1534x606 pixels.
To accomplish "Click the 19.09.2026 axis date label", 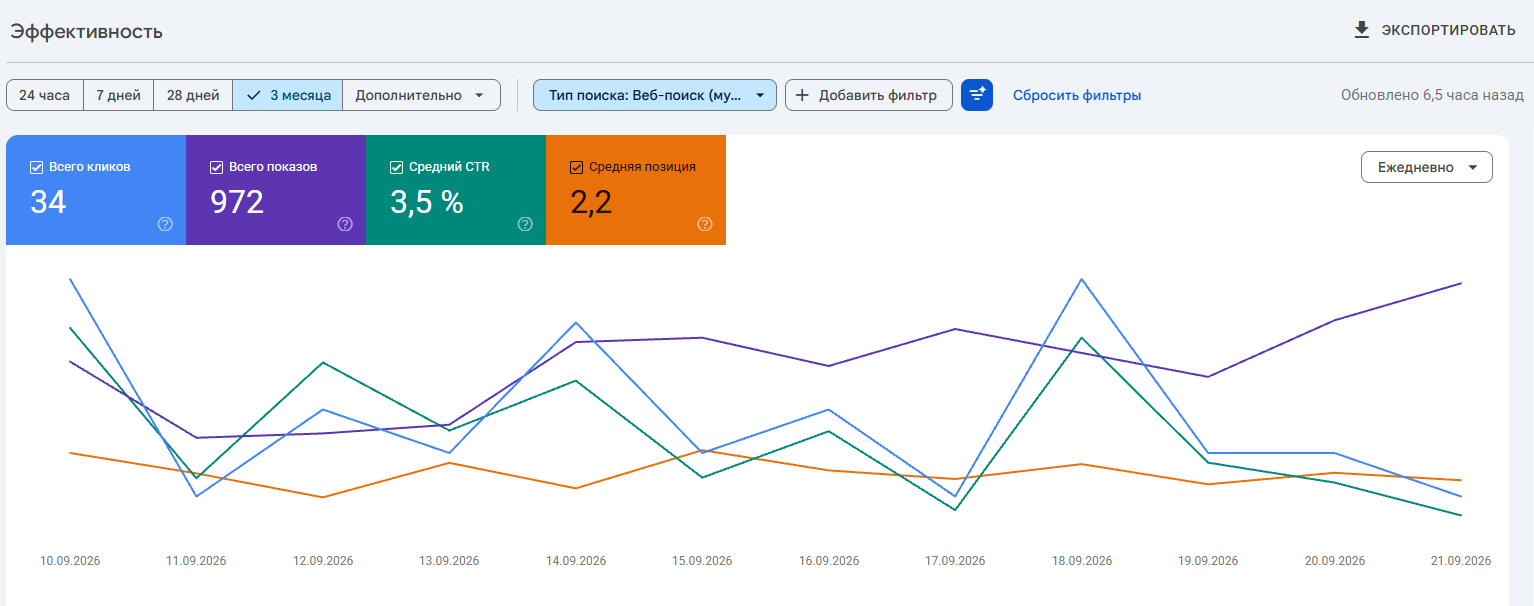I will [1208, 561].
